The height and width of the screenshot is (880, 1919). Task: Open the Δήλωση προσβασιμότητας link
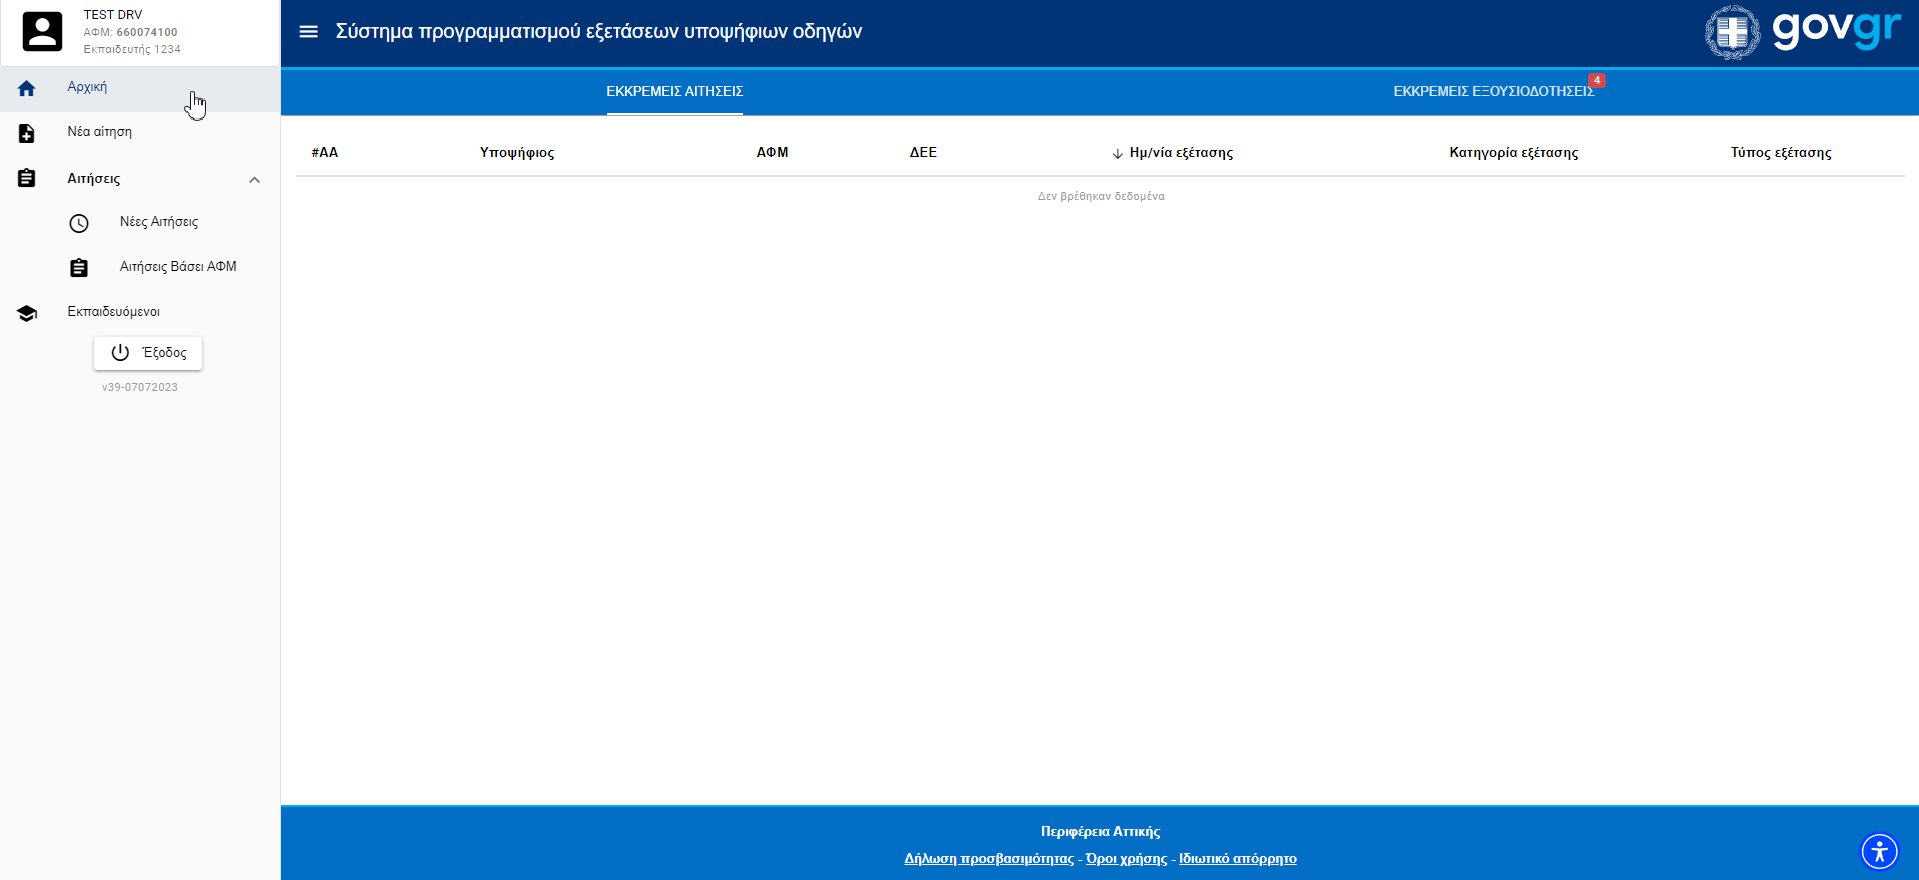(x=988, y=859)
